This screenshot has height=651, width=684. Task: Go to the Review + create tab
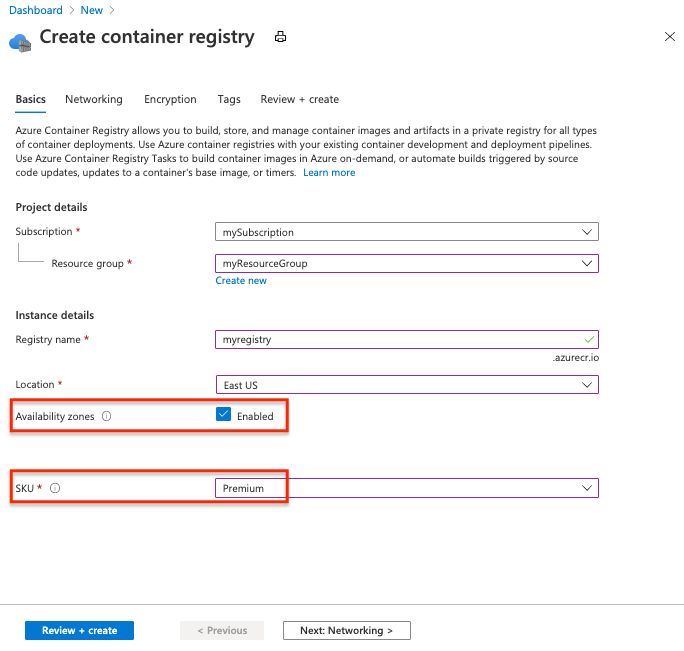point(299,100)
